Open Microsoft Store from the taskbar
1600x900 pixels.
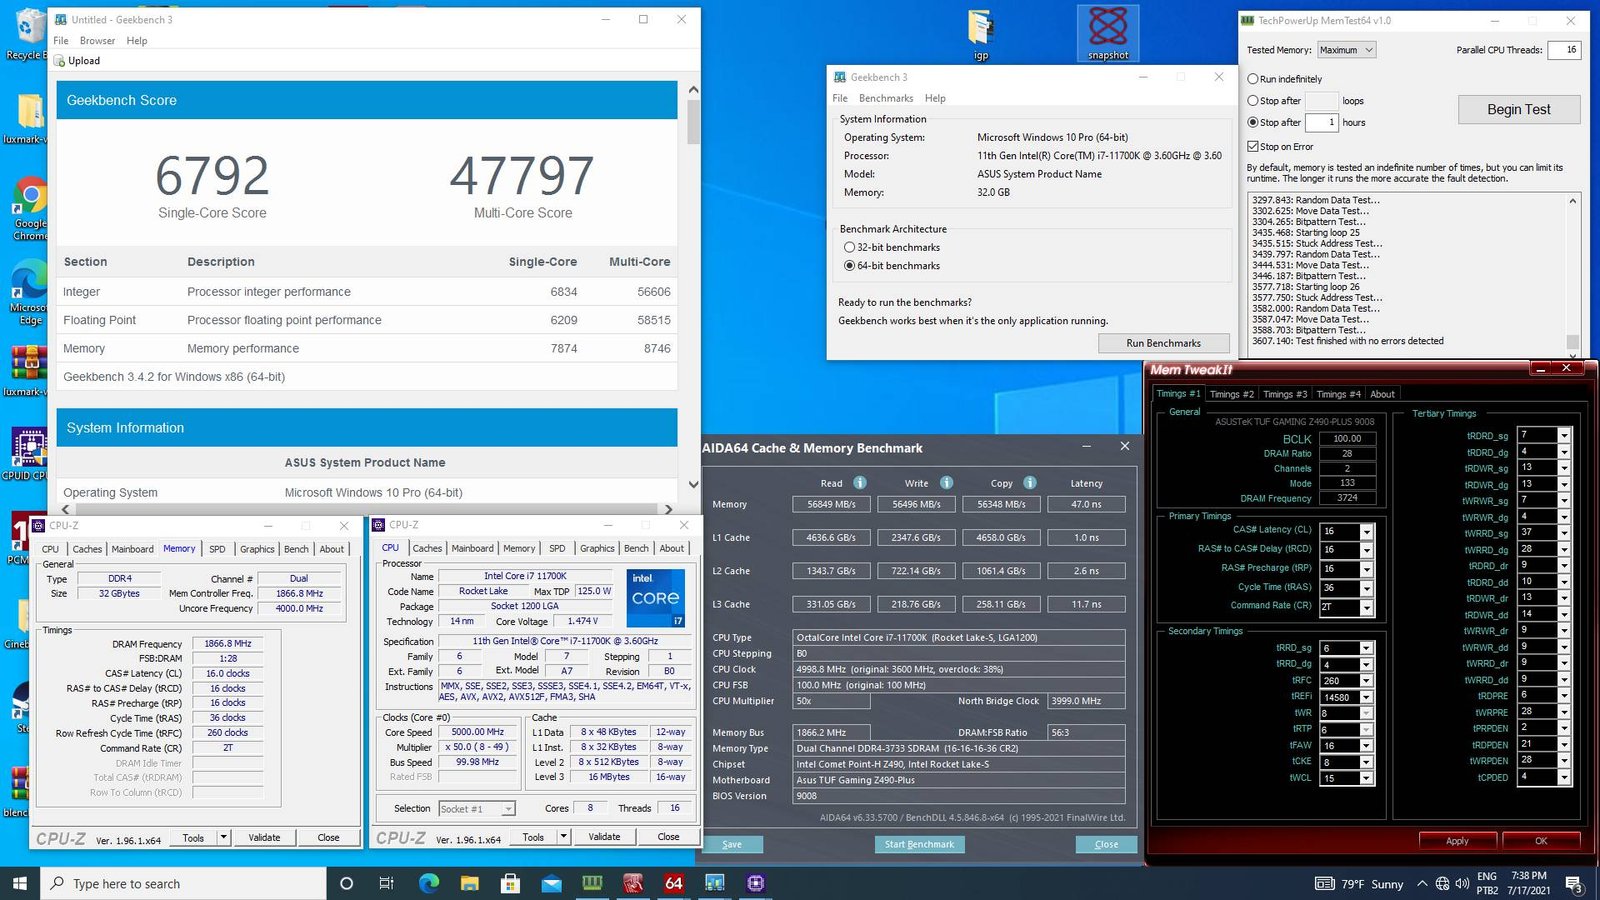click(x=511, y=883)
